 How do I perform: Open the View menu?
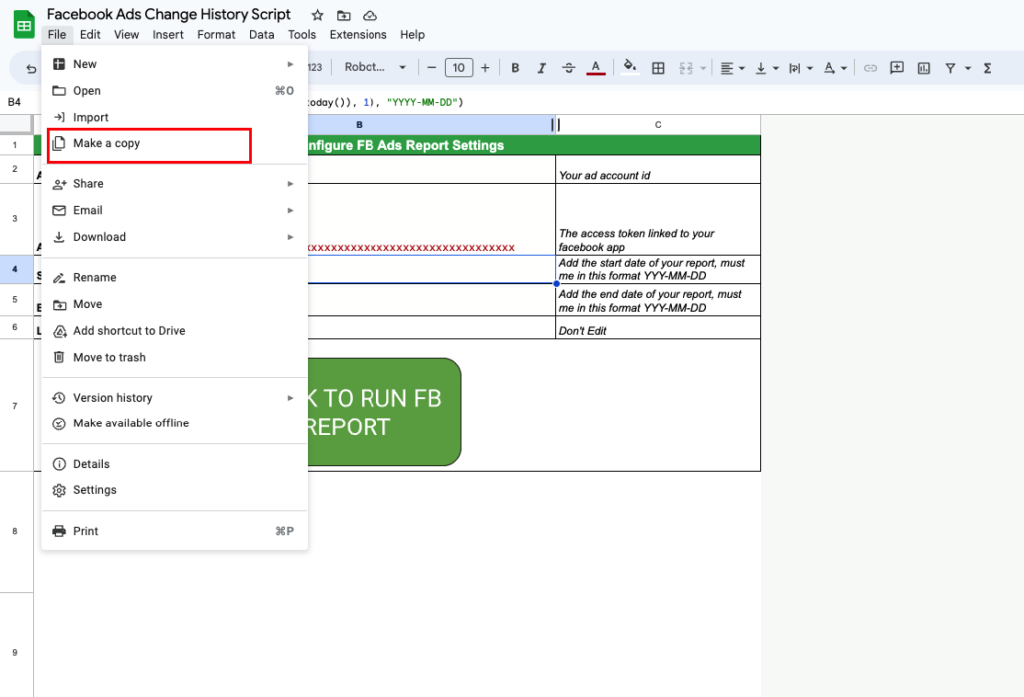(126, 35)
